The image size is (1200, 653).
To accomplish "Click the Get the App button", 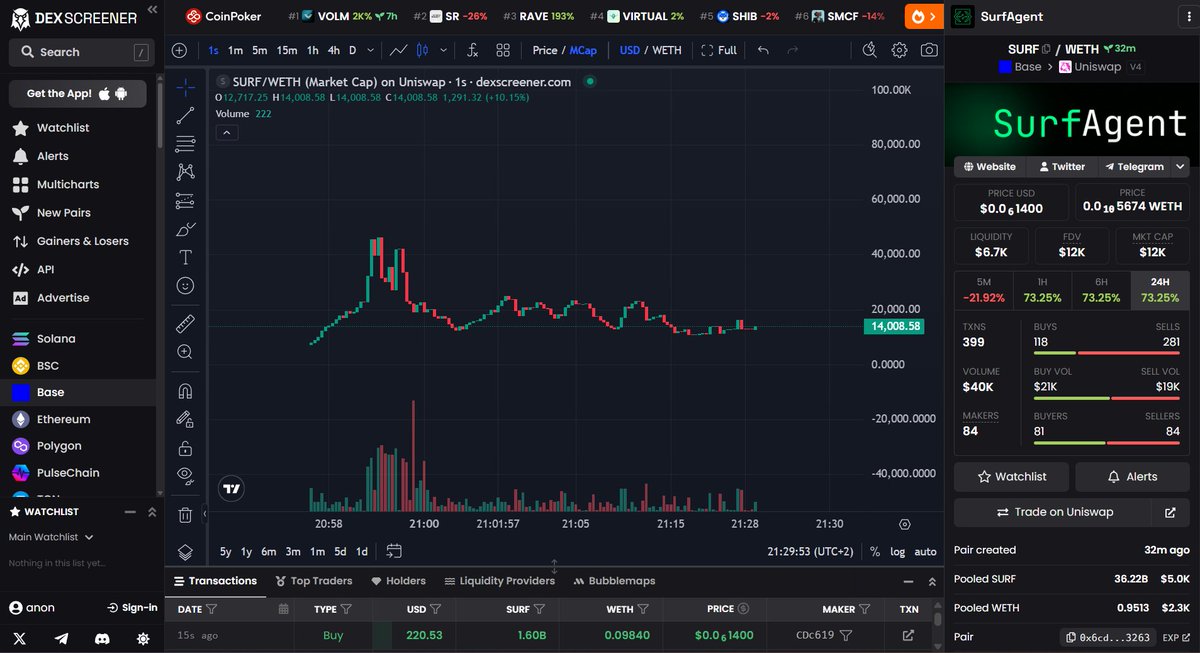I will pyautogui.click(x=78, y=94).
